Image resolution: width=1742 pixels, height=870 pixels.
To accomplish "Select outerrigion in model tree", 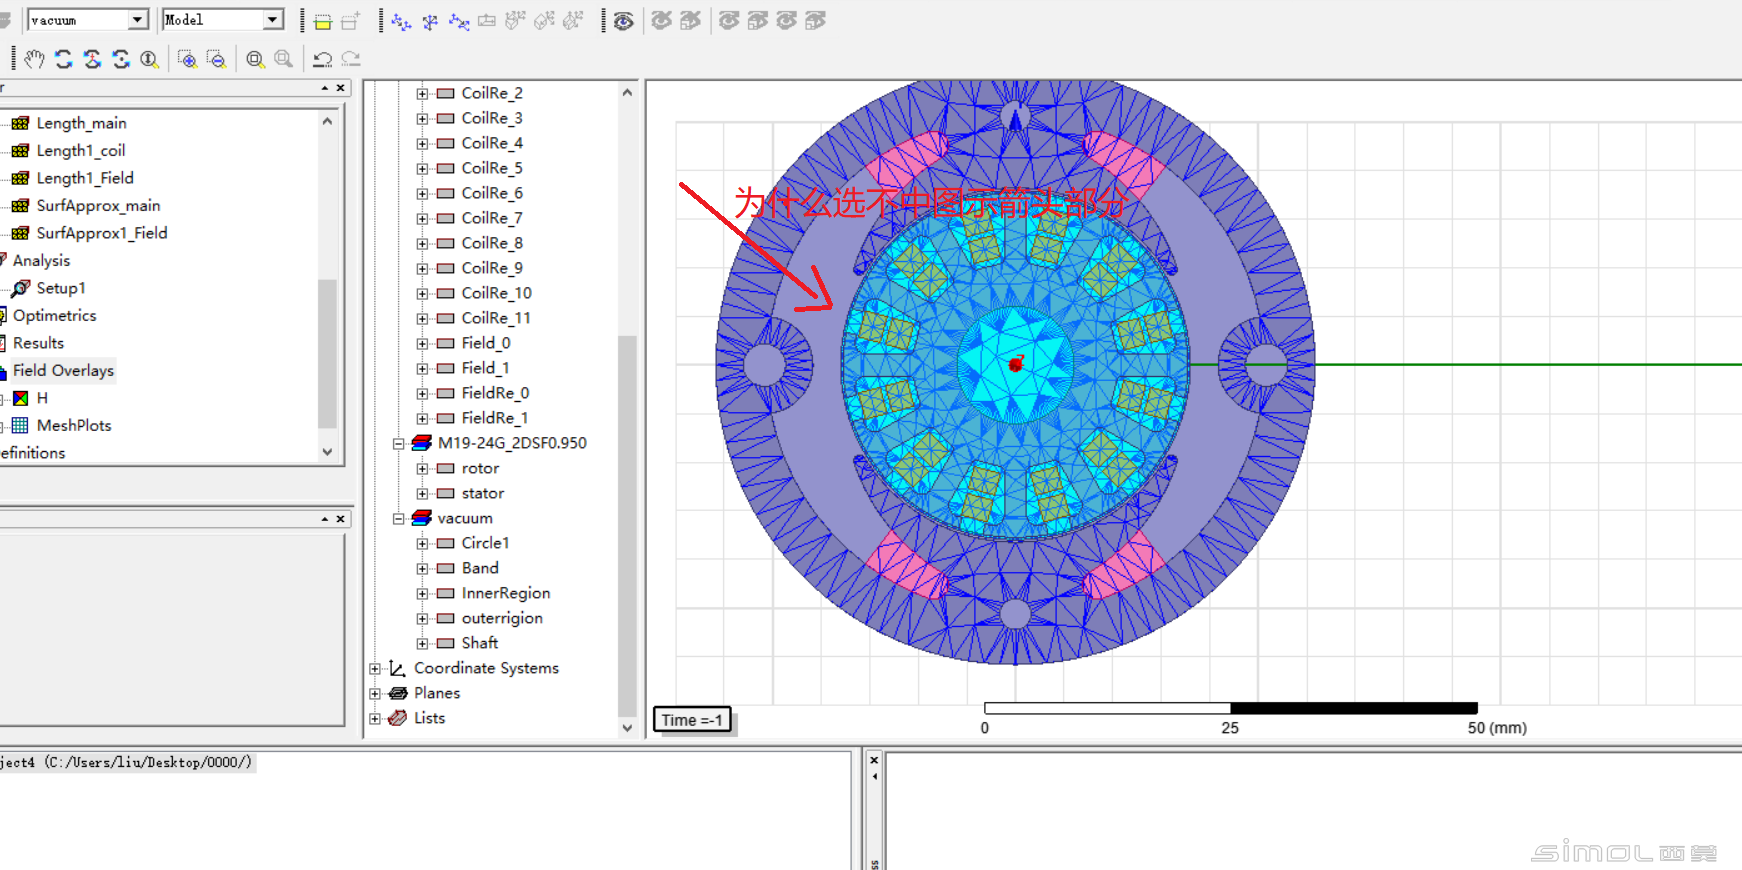I will [502, 618].
